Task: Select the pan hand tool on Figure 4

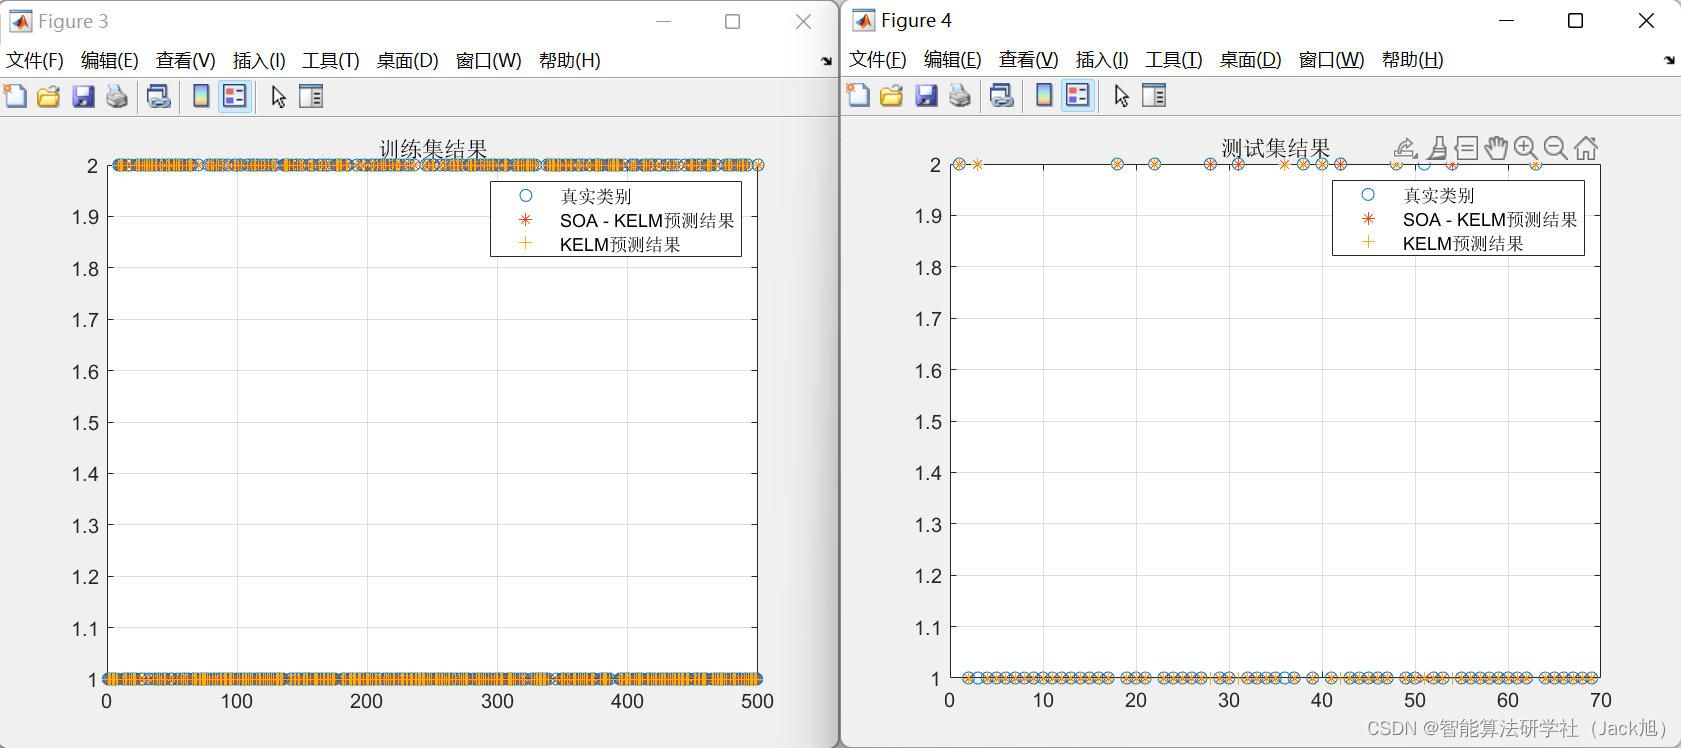Action: coord(1495,148)
